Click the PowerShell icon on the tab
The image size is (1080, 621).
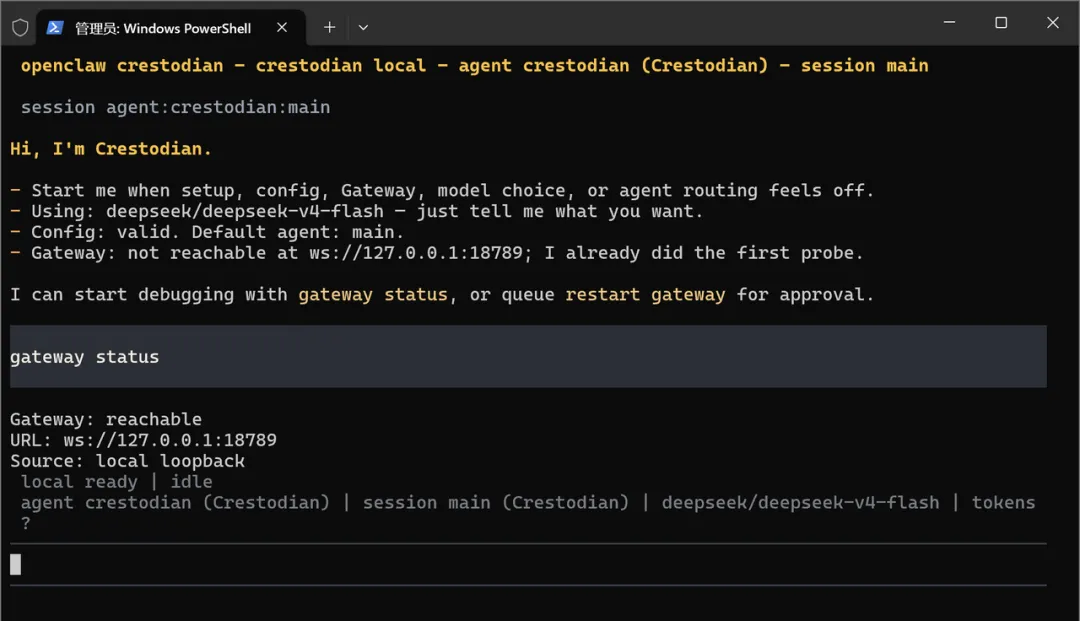pos(55,28)
